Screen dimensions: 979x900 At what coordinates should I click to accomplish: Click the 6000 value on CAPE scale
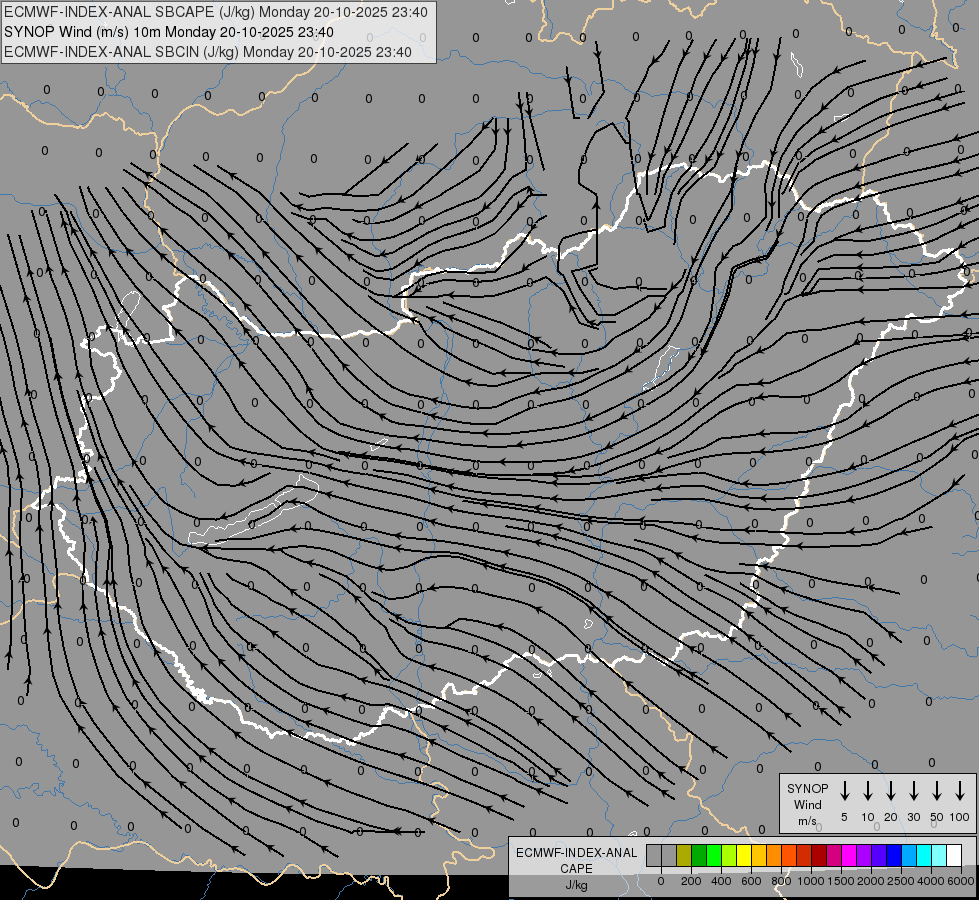pos(961,881)
